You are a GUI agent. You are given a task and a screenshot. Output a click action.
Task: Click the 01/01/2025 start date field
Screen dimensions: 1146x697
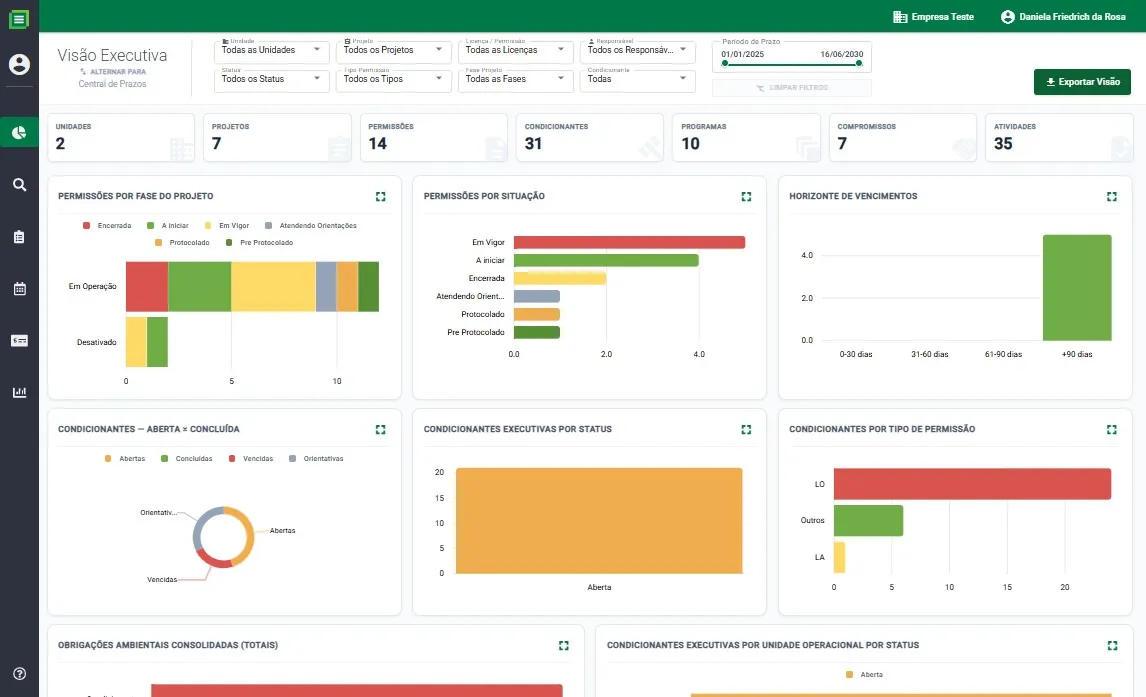point(743,54)
